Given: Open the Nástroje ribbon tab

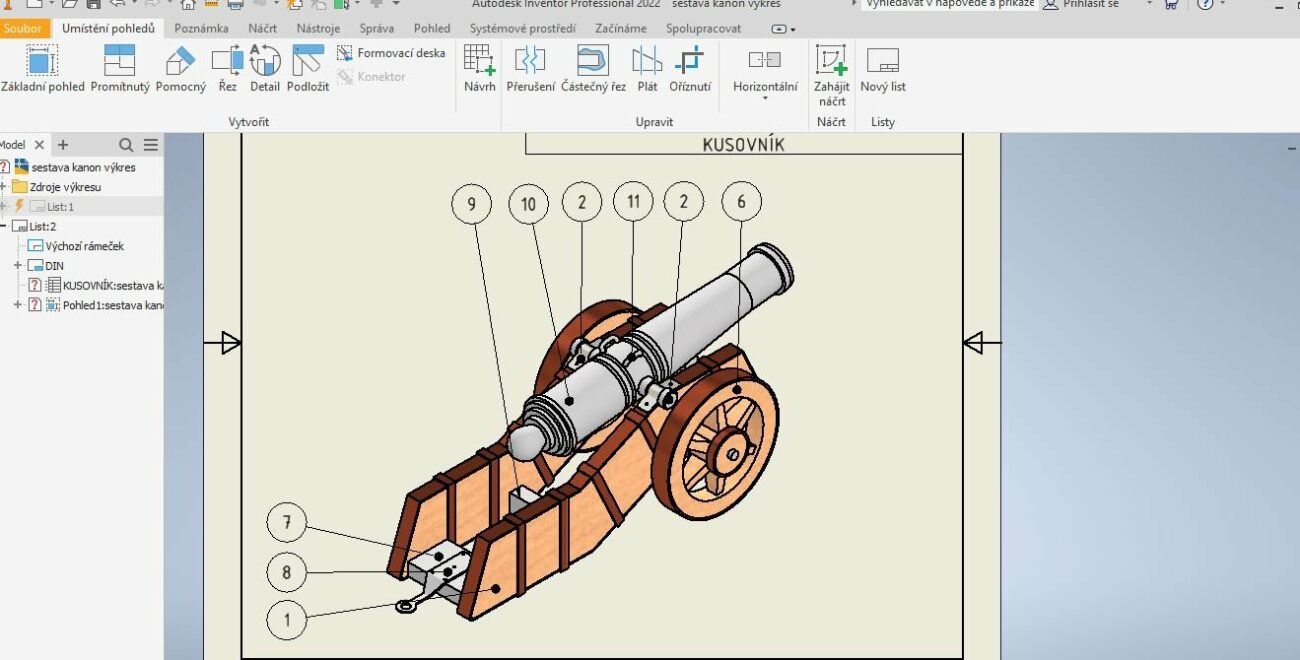Looking at the screenshot, I should coord(318,29).
